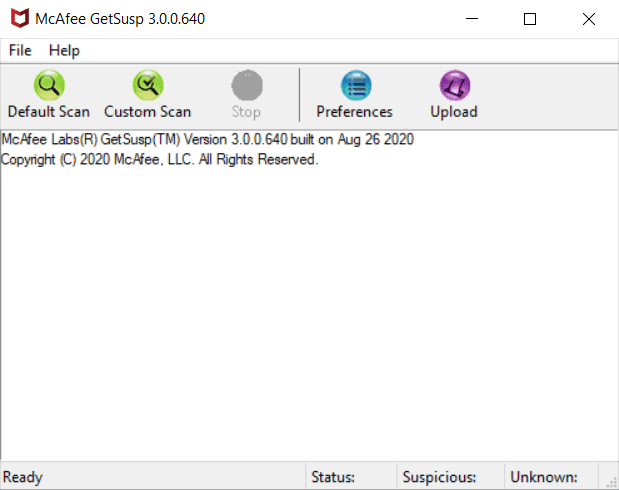The width and height of the screenshot is (619, 490).
Task: Minimize the GetSusp window
Action: [x=472, y=19]
